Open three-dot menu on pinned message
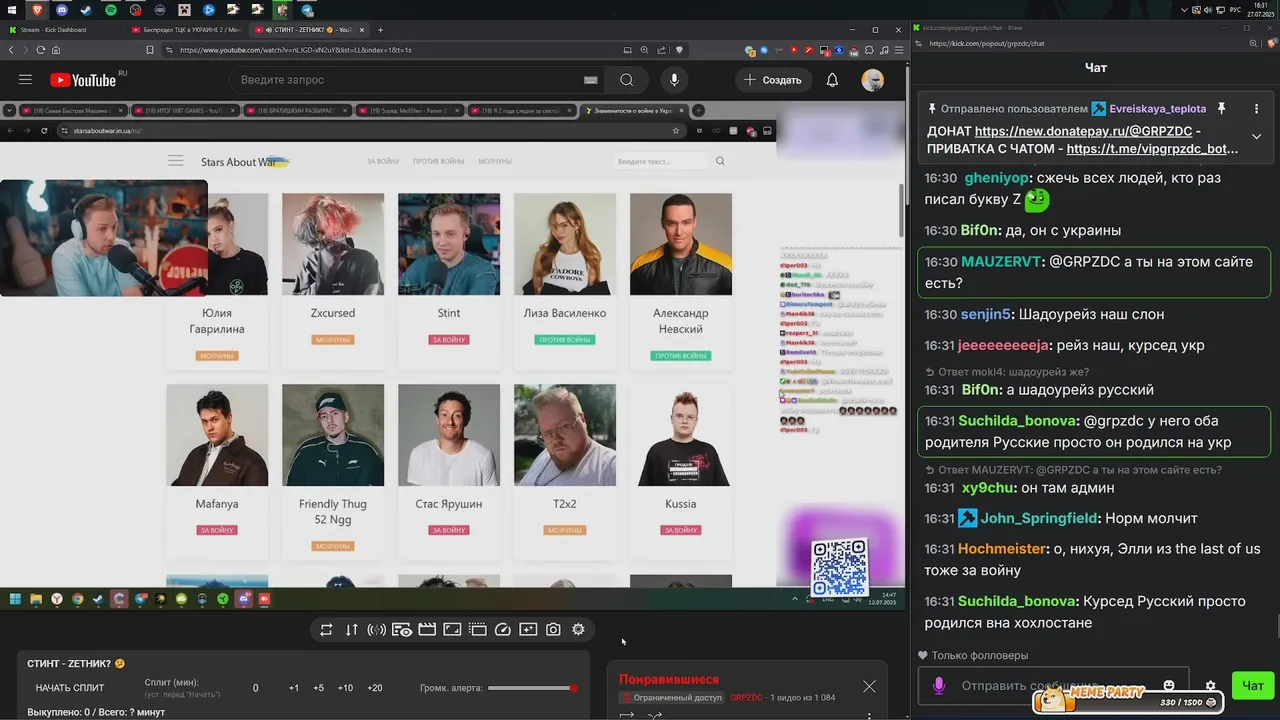The height and width of the screenshot is (720, 1280). click(1256, 108)
